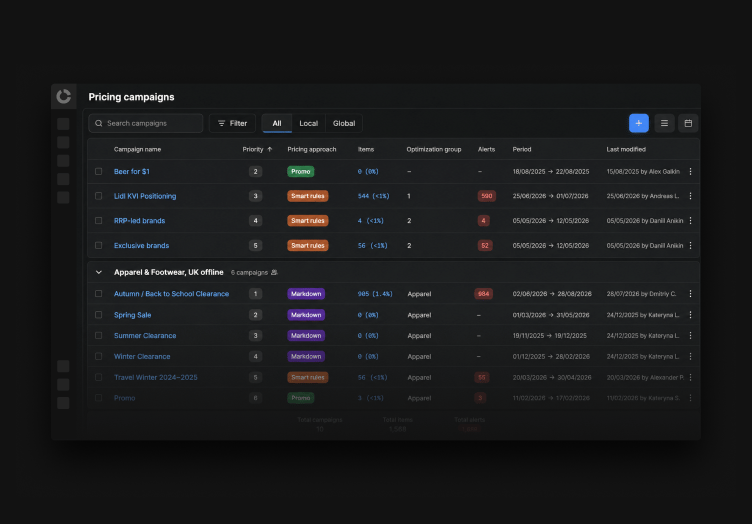
Task: Switch to the calendar view icon
Action: pyautogui.click(x=688, y=123)
